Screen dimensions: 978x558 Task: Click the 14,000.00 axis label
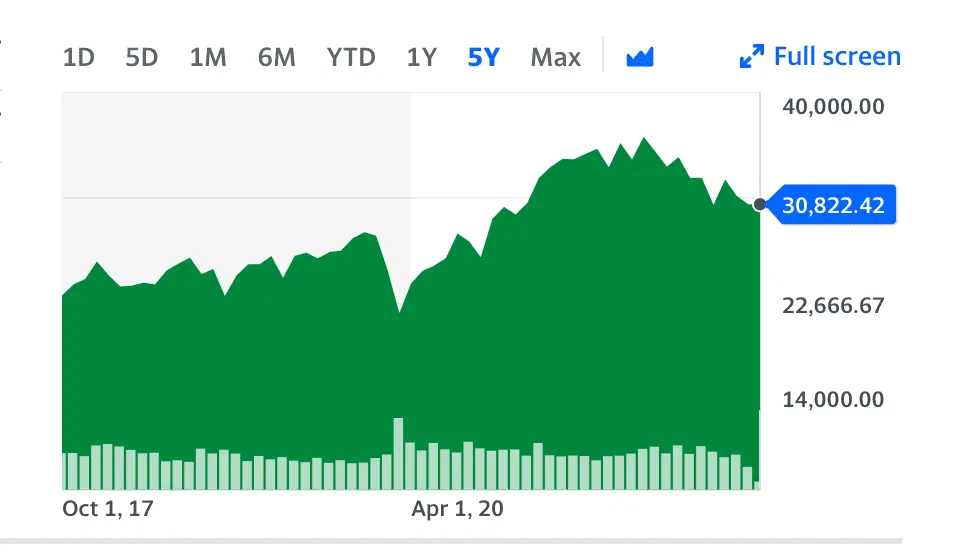tap(833, 400)
